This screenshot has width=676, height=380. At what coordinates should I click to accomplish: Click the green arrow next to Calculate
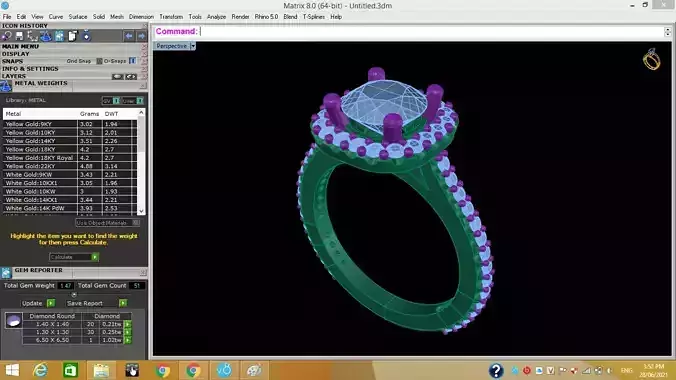point(95,257)
